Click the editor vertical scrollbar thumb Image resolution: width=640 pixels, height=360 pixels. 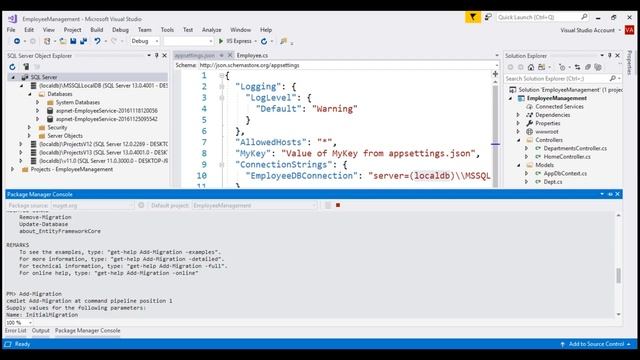[495, 114]
